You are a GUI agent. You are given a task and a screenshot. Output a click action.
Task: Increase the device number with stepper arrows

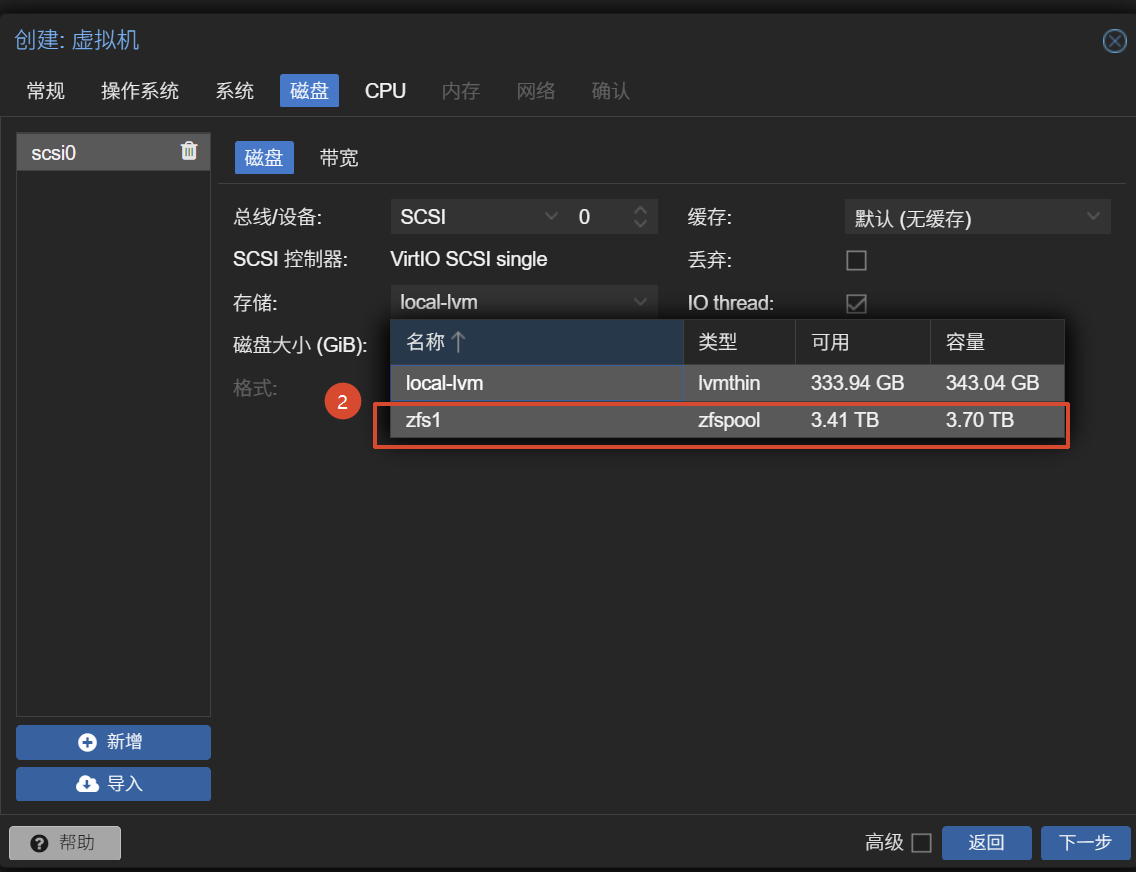point(640,210)
